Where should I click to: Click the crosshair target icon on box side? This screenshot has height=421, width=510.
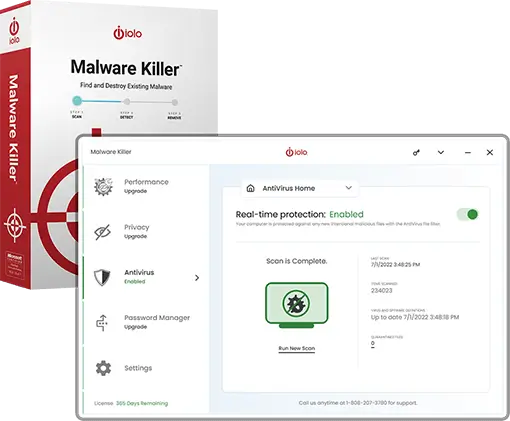click(x=15, y=225)
